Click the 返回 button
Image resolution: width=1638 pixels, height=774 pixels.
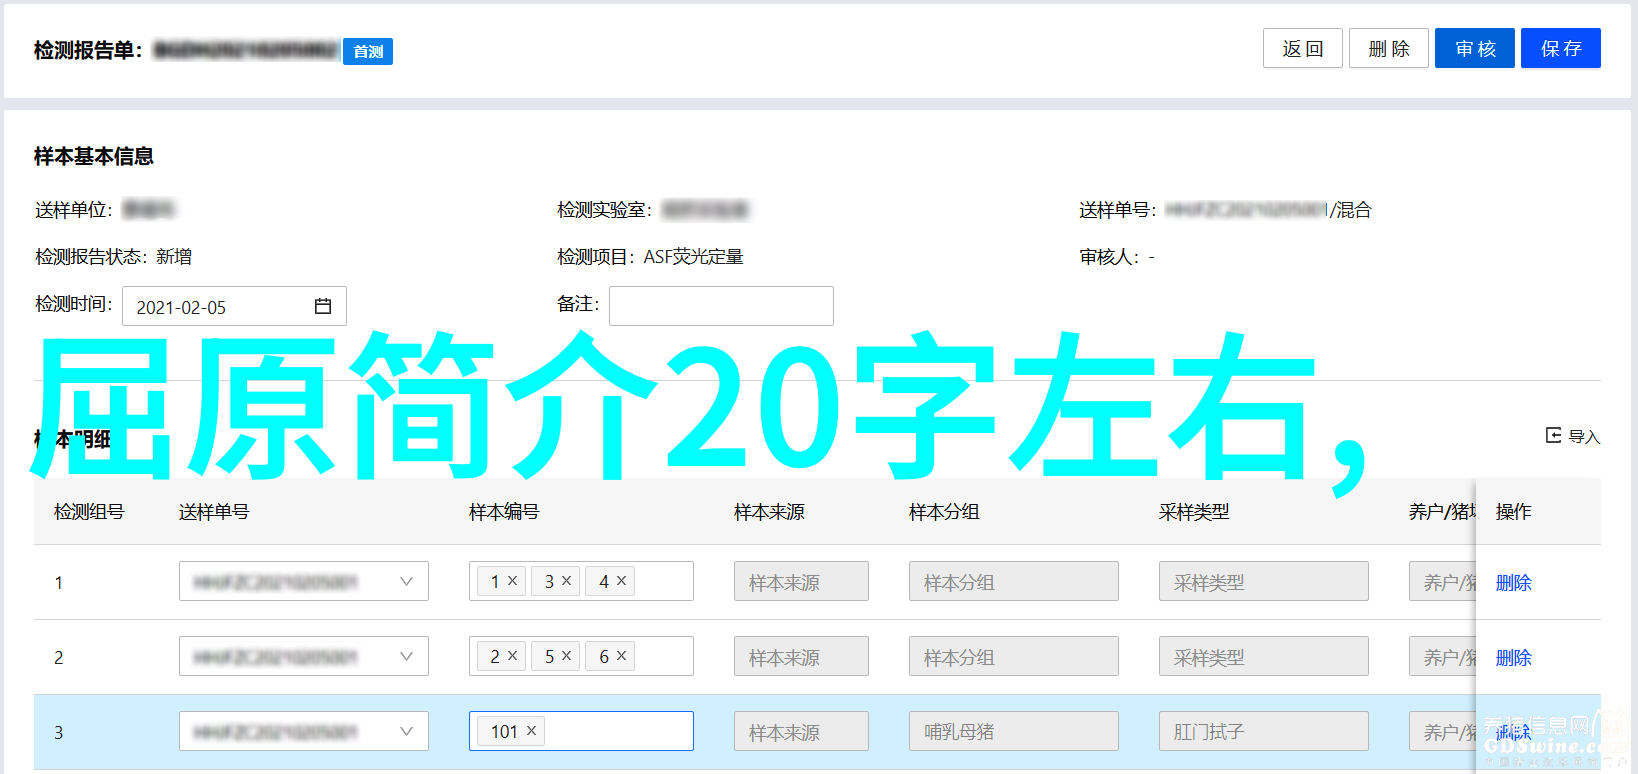click(1302, 48)
